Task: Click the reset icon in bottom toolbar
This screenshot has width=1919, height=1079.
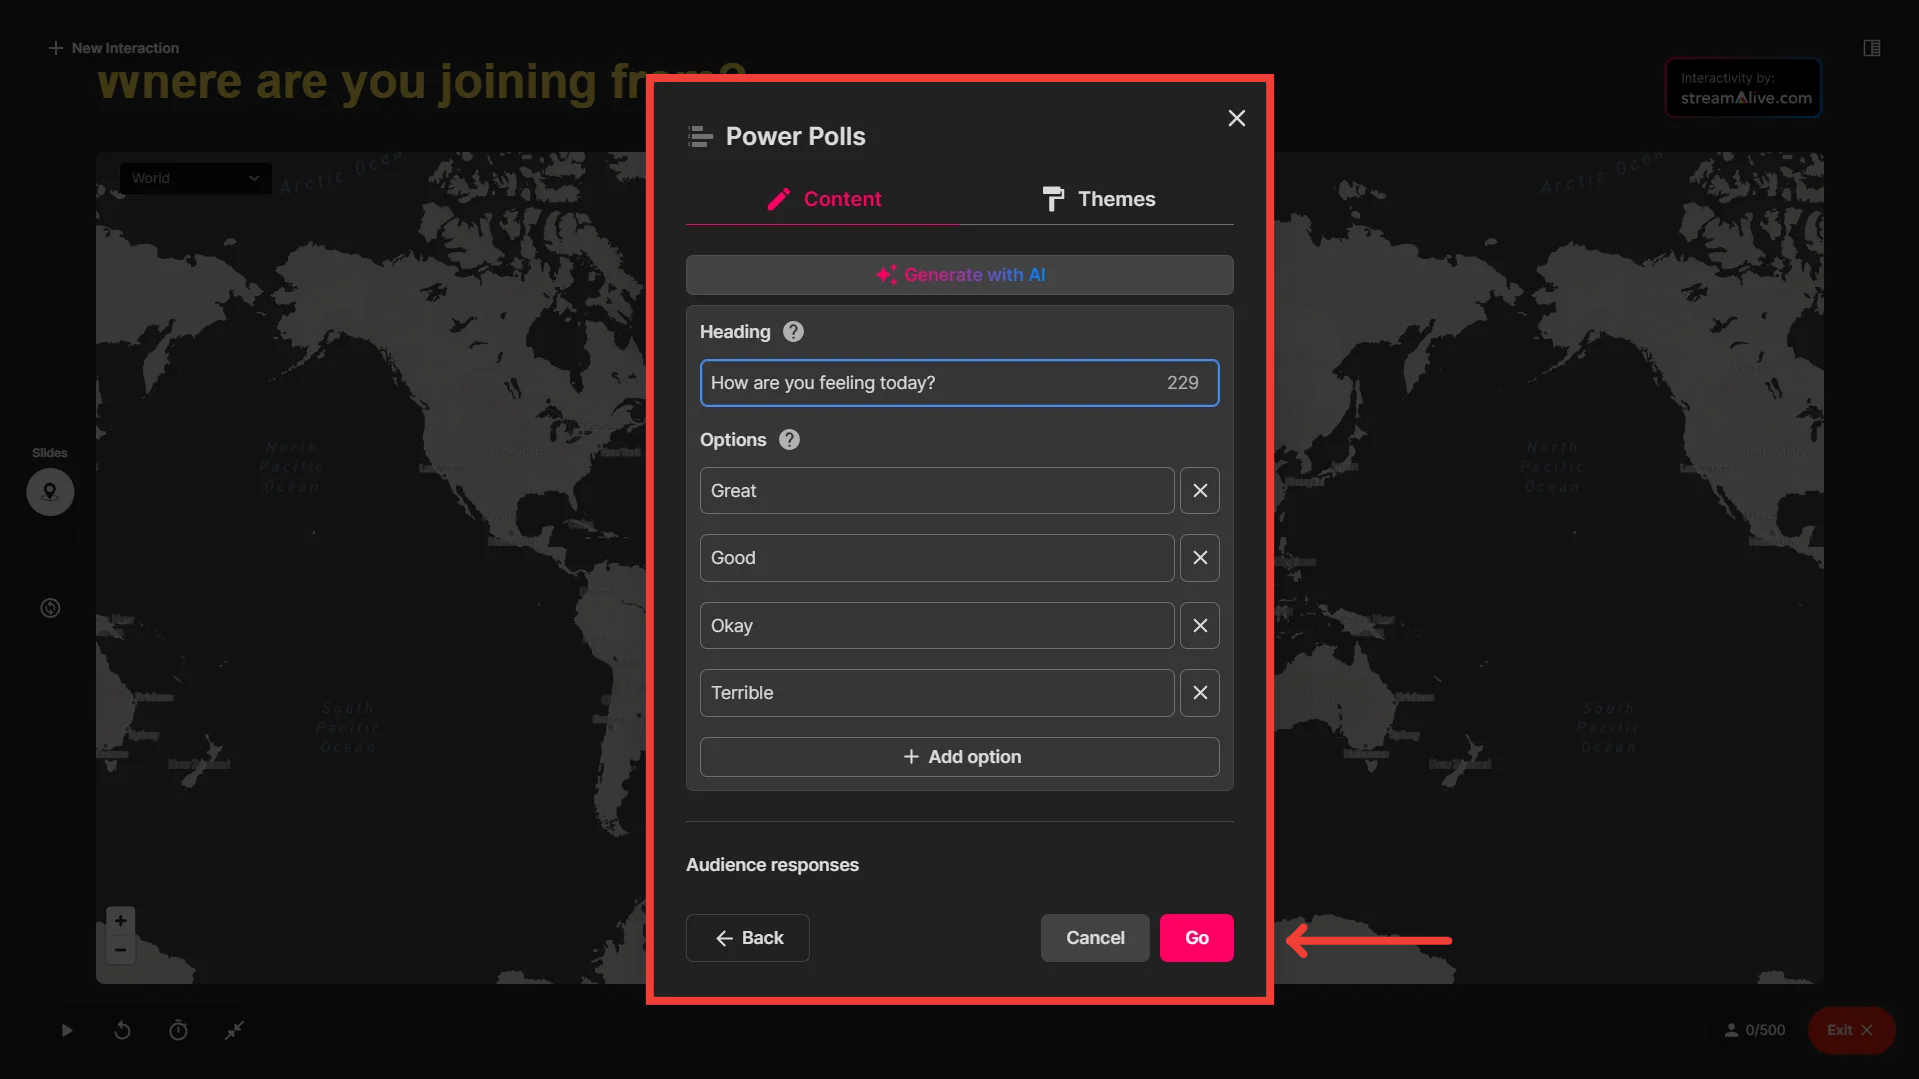Action: 122,1030
